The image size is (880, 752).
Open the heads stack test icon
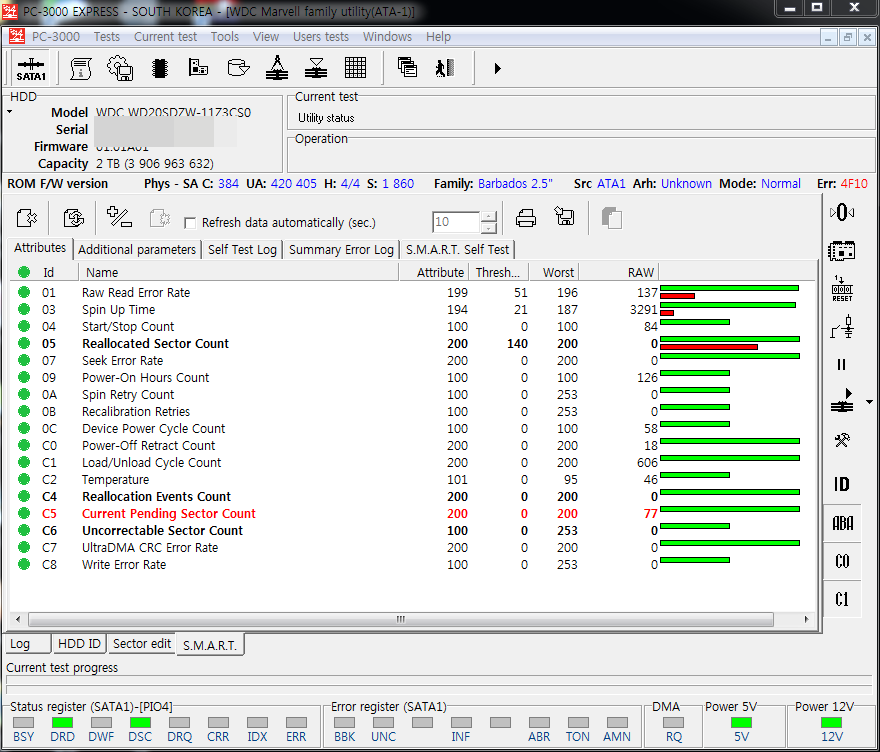(277, 68)
